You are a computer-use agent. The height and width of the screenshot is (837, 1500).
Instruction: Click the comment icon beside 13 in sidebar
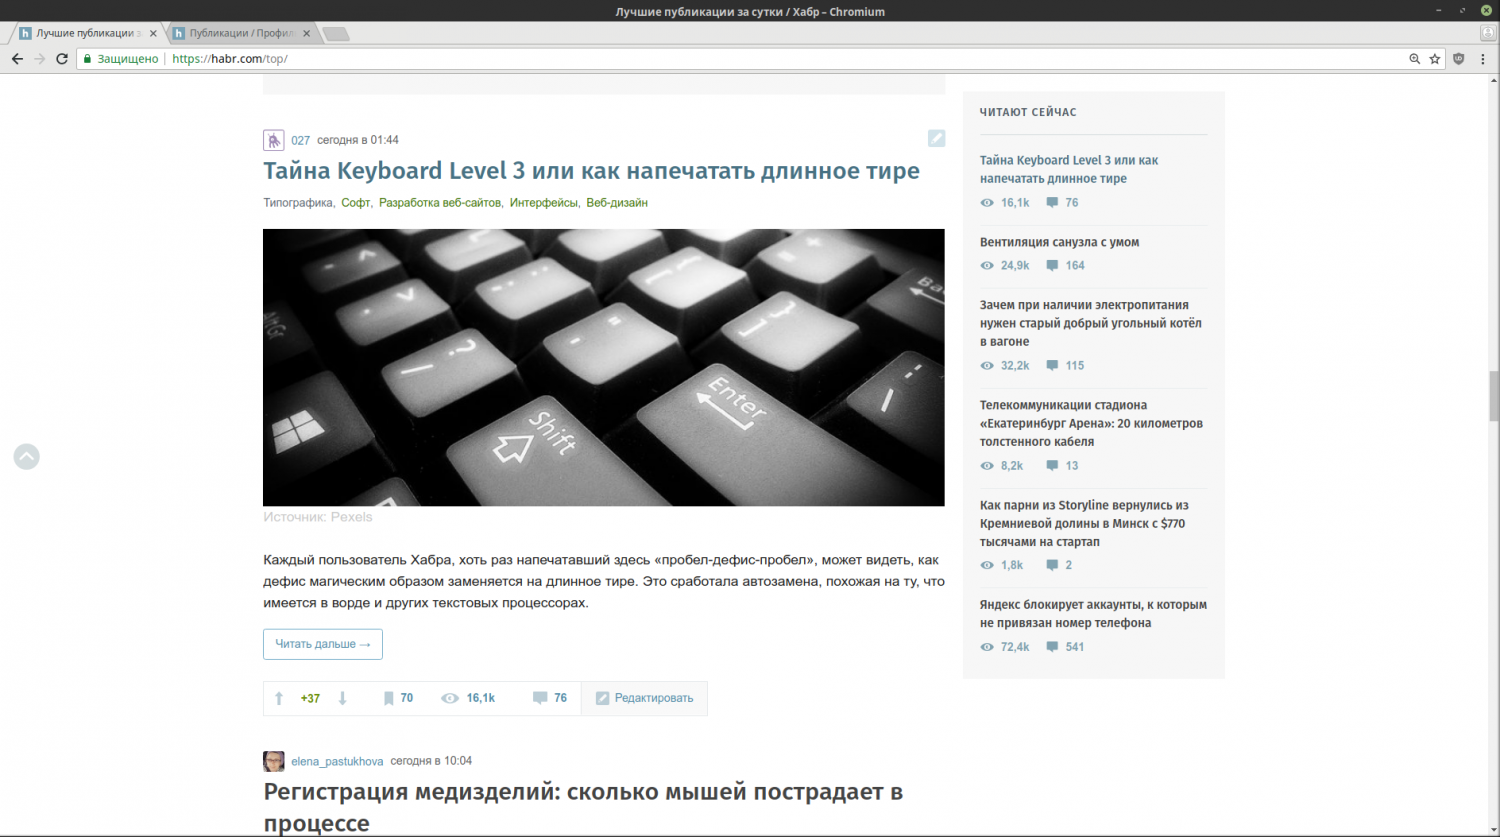pyautogui.click(x=1052, y=466)
